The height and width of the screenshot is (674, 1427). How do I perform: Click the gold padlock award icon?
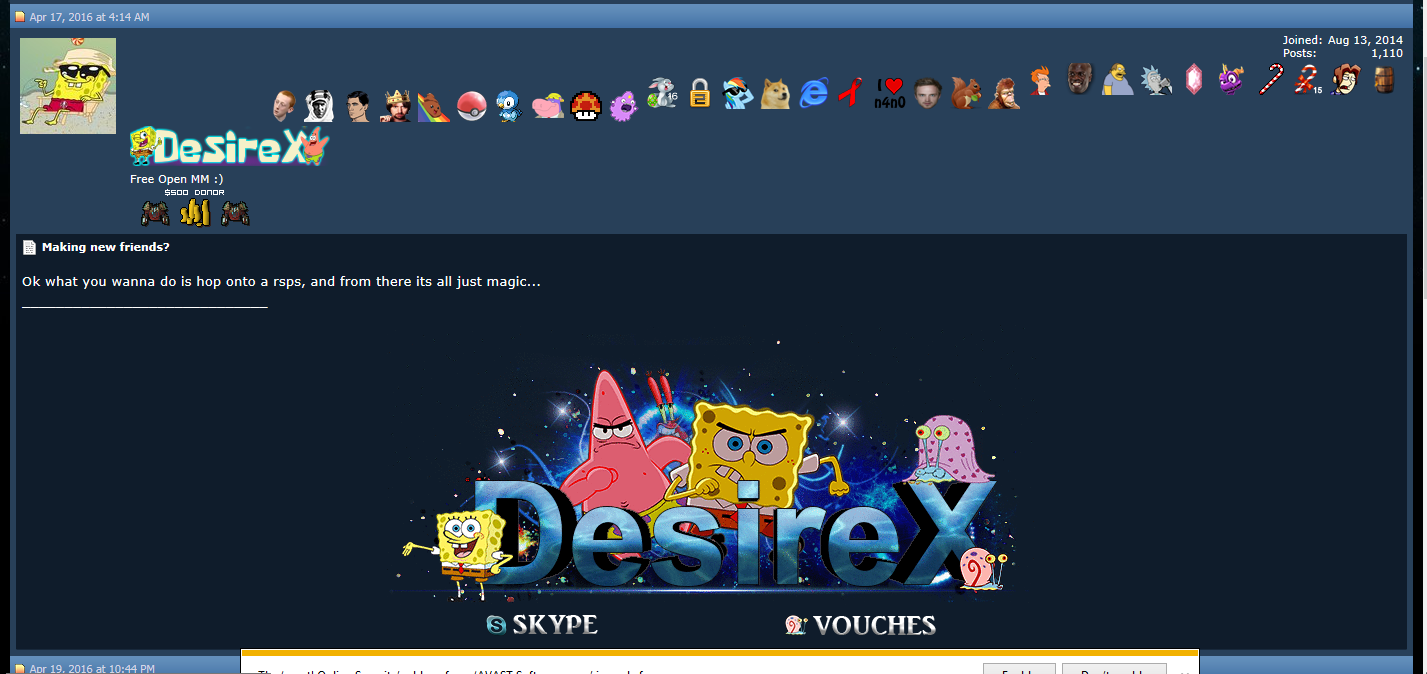click(700, 94)
